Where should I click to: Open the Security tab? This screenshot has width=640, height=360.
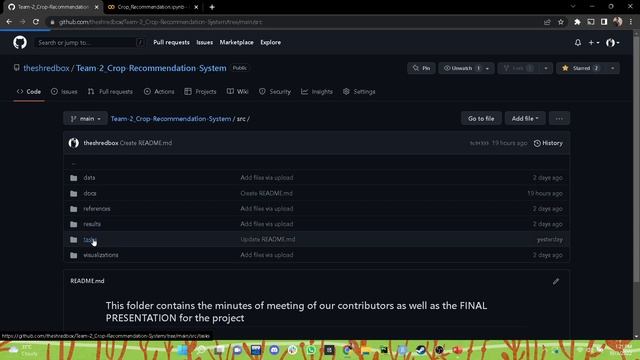pos(275,91)
